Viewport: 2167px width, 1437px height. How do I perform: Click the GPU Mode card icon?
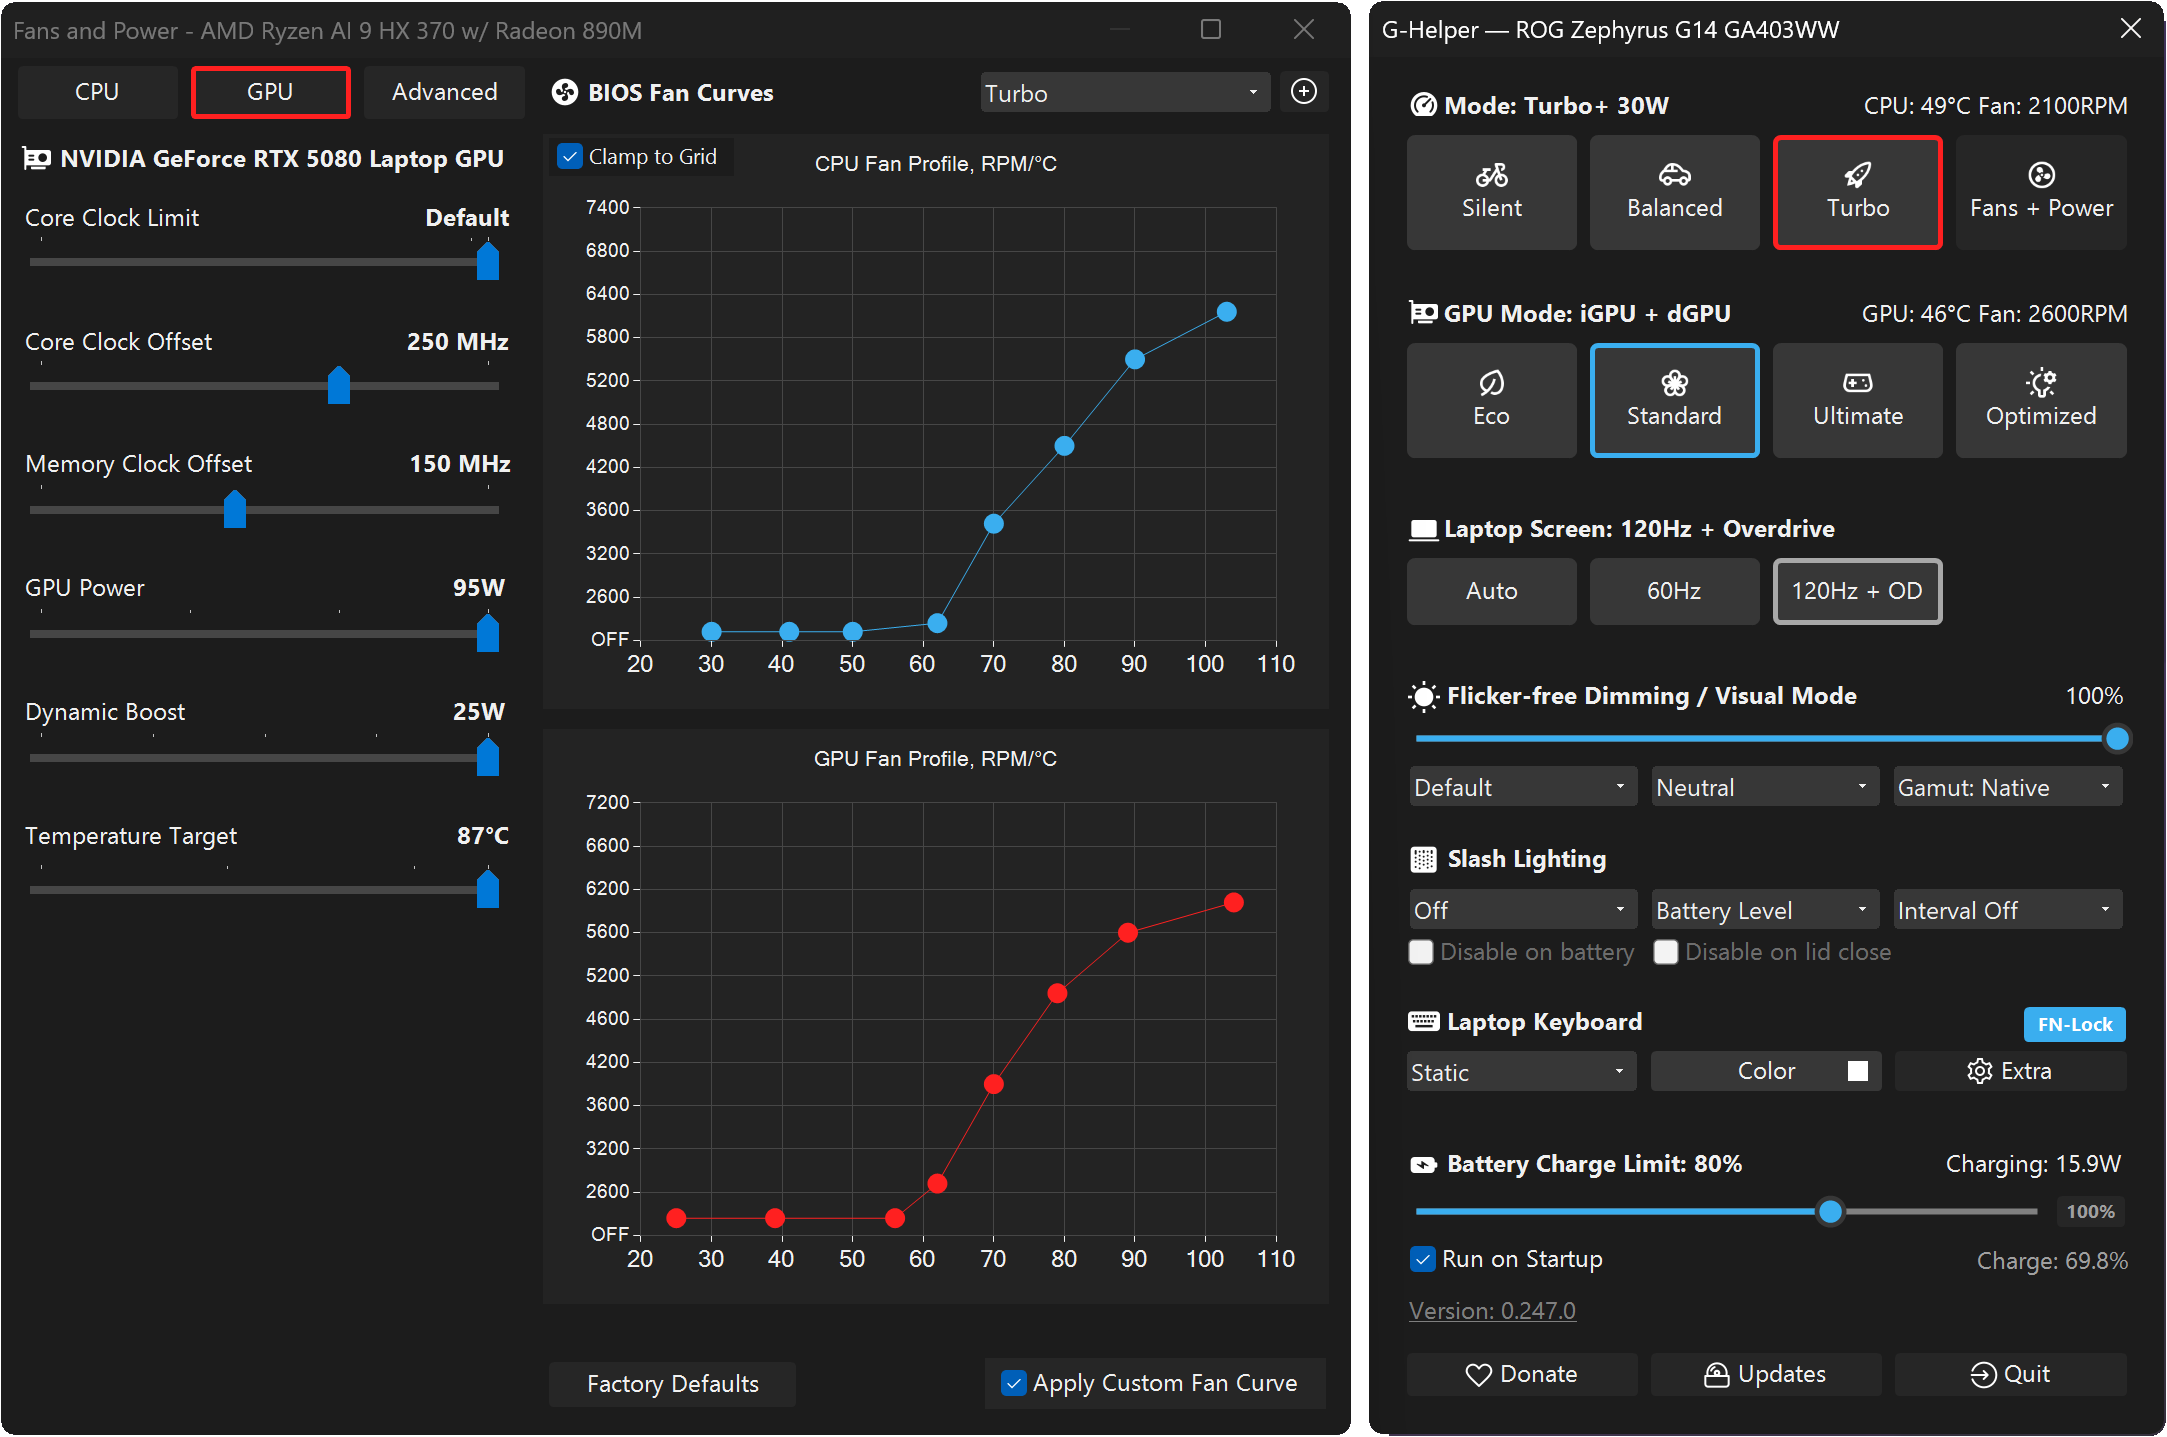click(1423, 313)
